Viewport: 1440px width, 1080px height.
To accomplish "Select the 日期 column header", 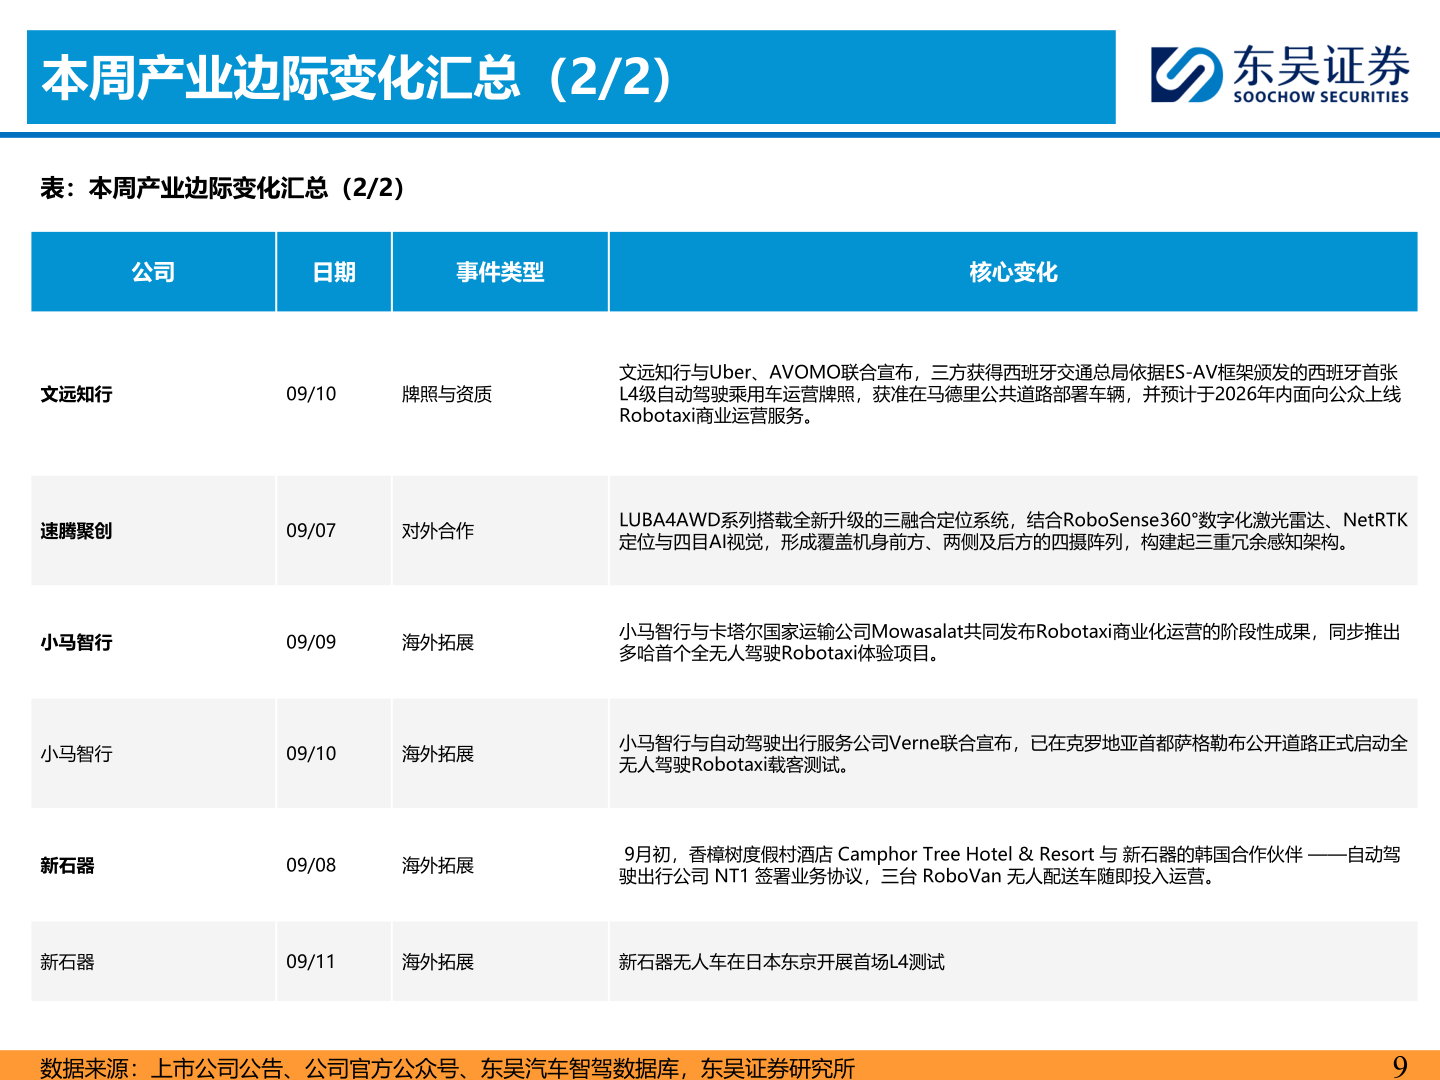I will pyautogui.click(x=334, y=272).
